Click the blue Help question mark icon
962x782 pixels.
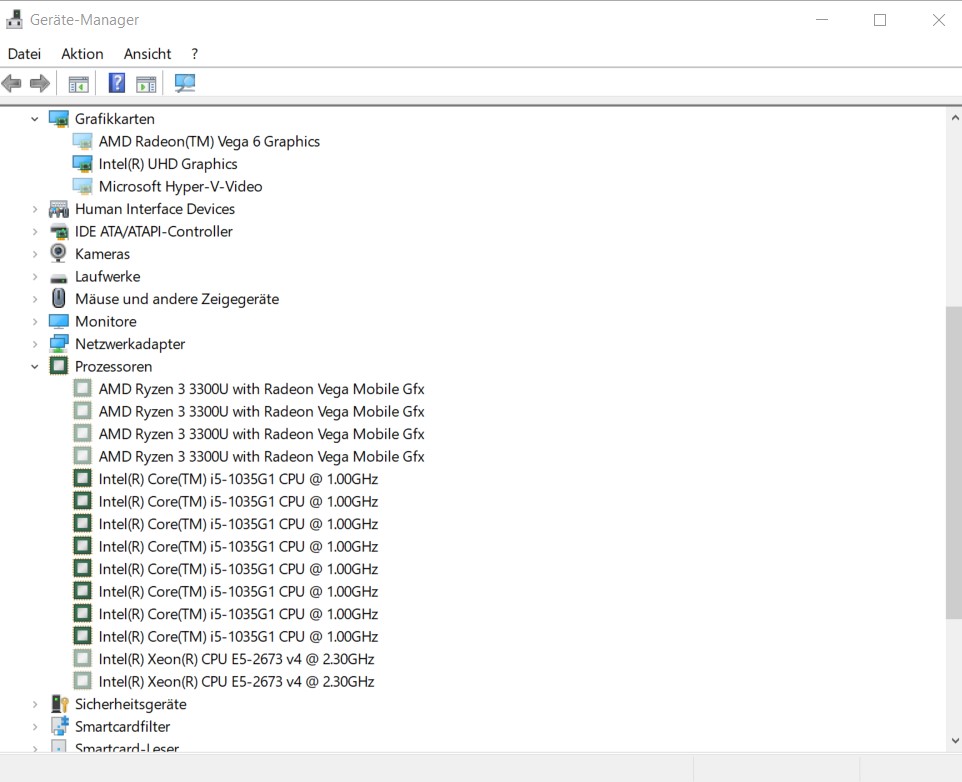tap(117, 83)
